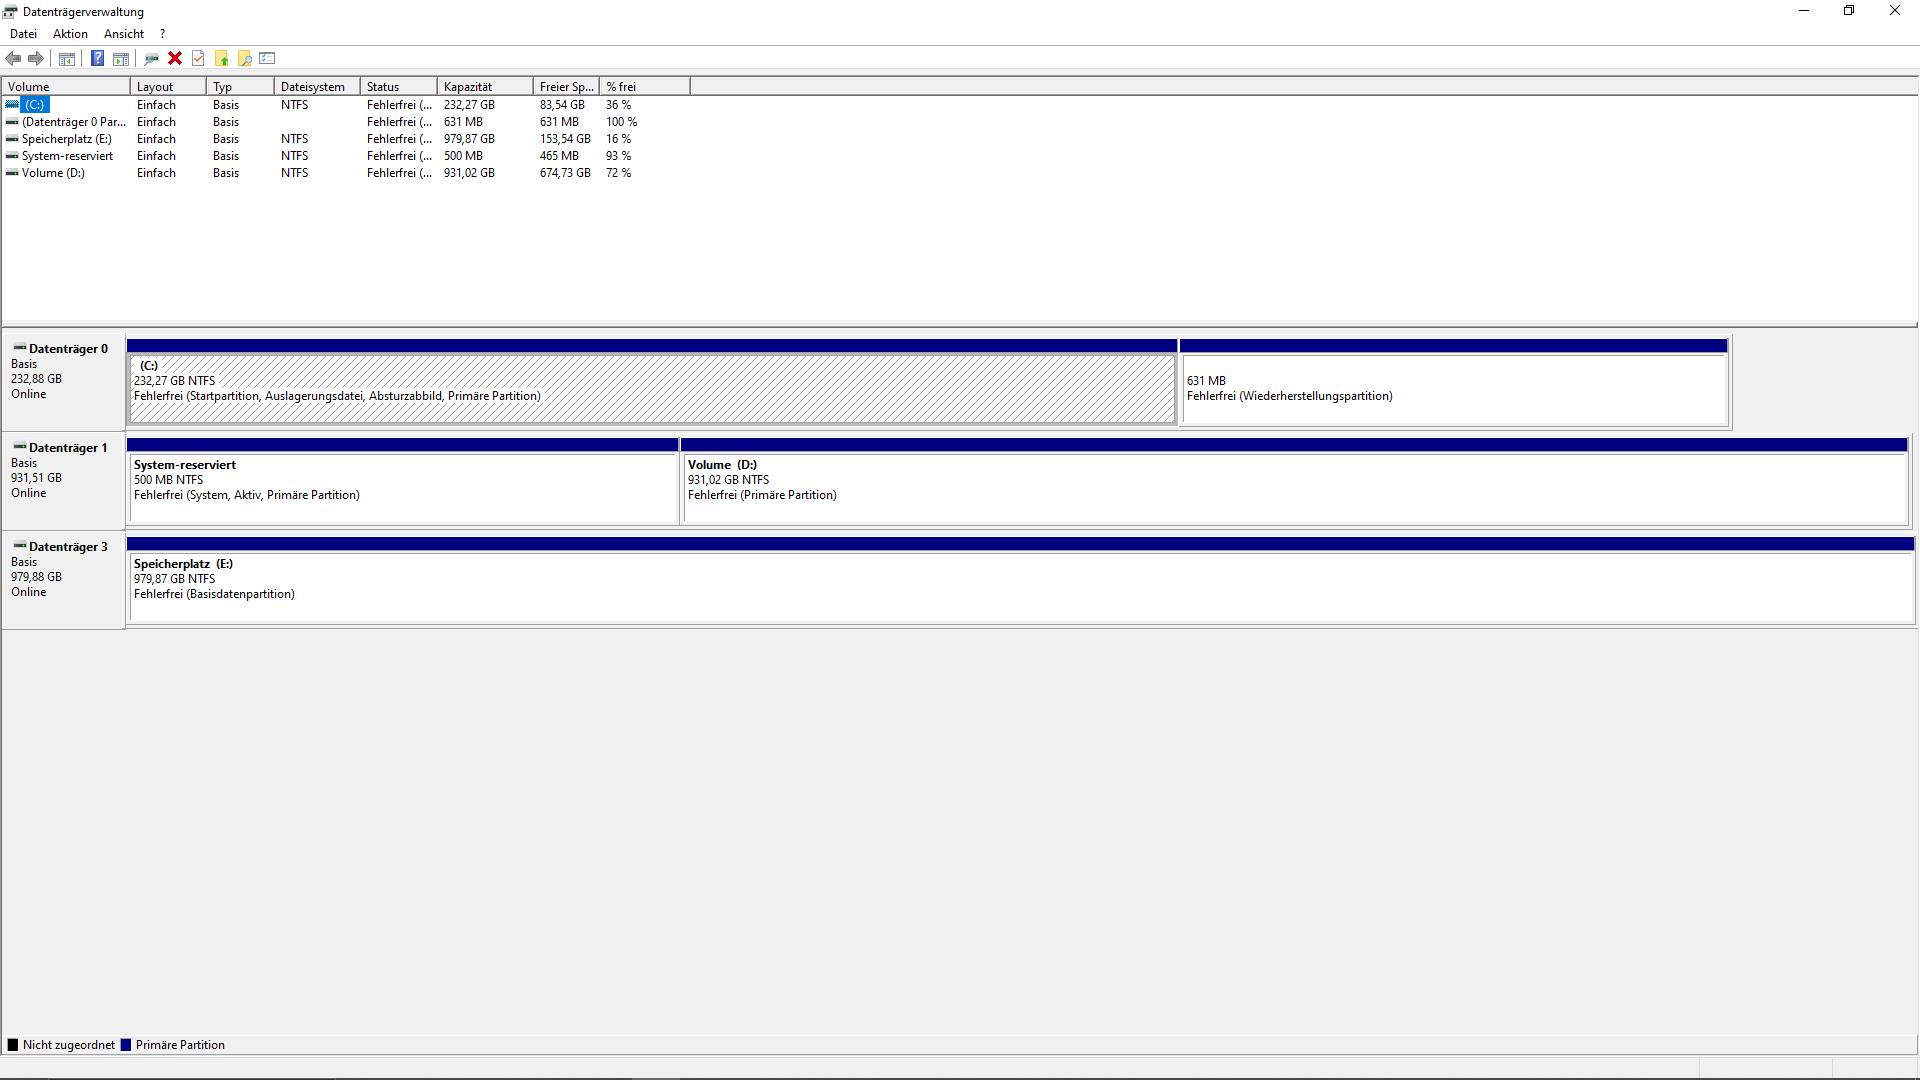Click the red X delete icon
The image size is (1920, 1080).
coord(175,58)
